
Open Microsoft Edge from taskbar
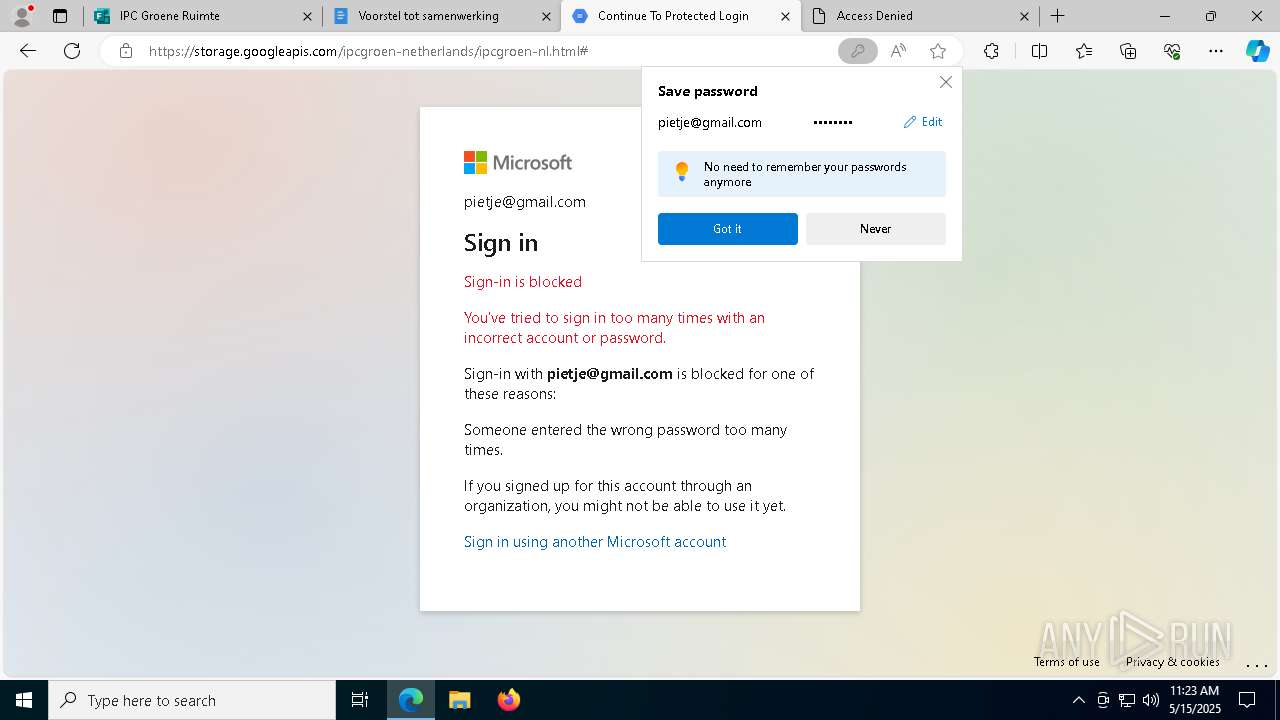point(411,700)
